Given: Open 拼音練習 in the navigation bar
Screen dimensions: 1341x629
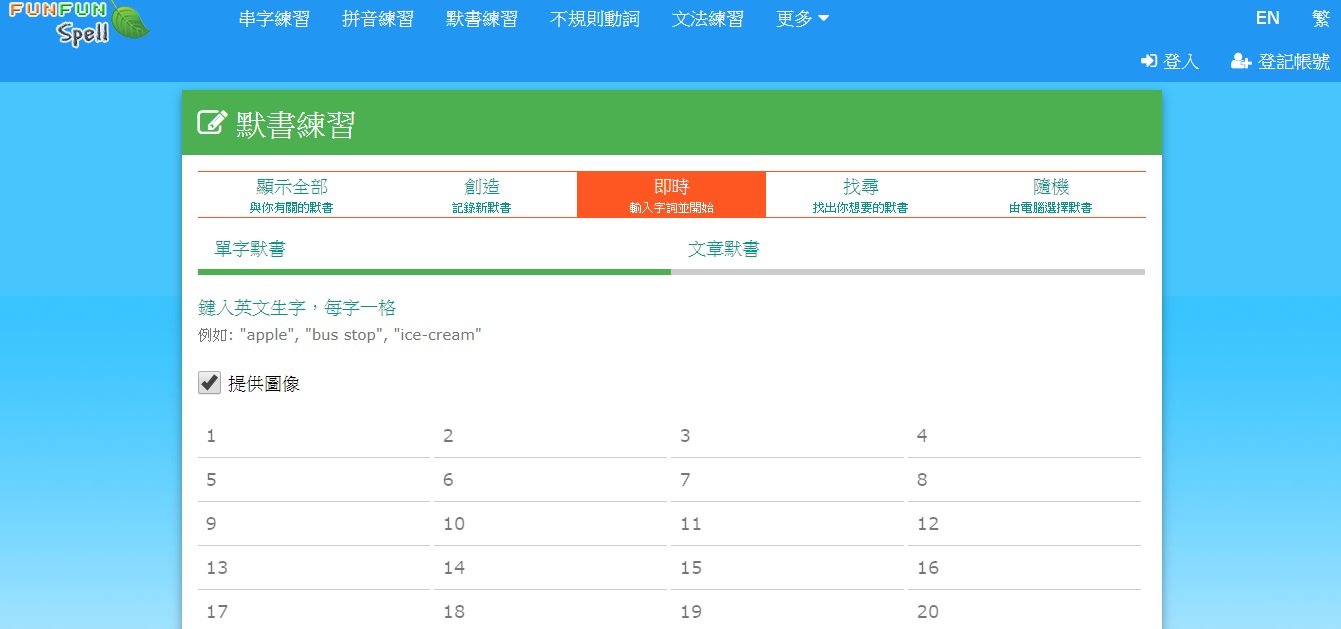Looking at the screenshot, I should 378,19.
